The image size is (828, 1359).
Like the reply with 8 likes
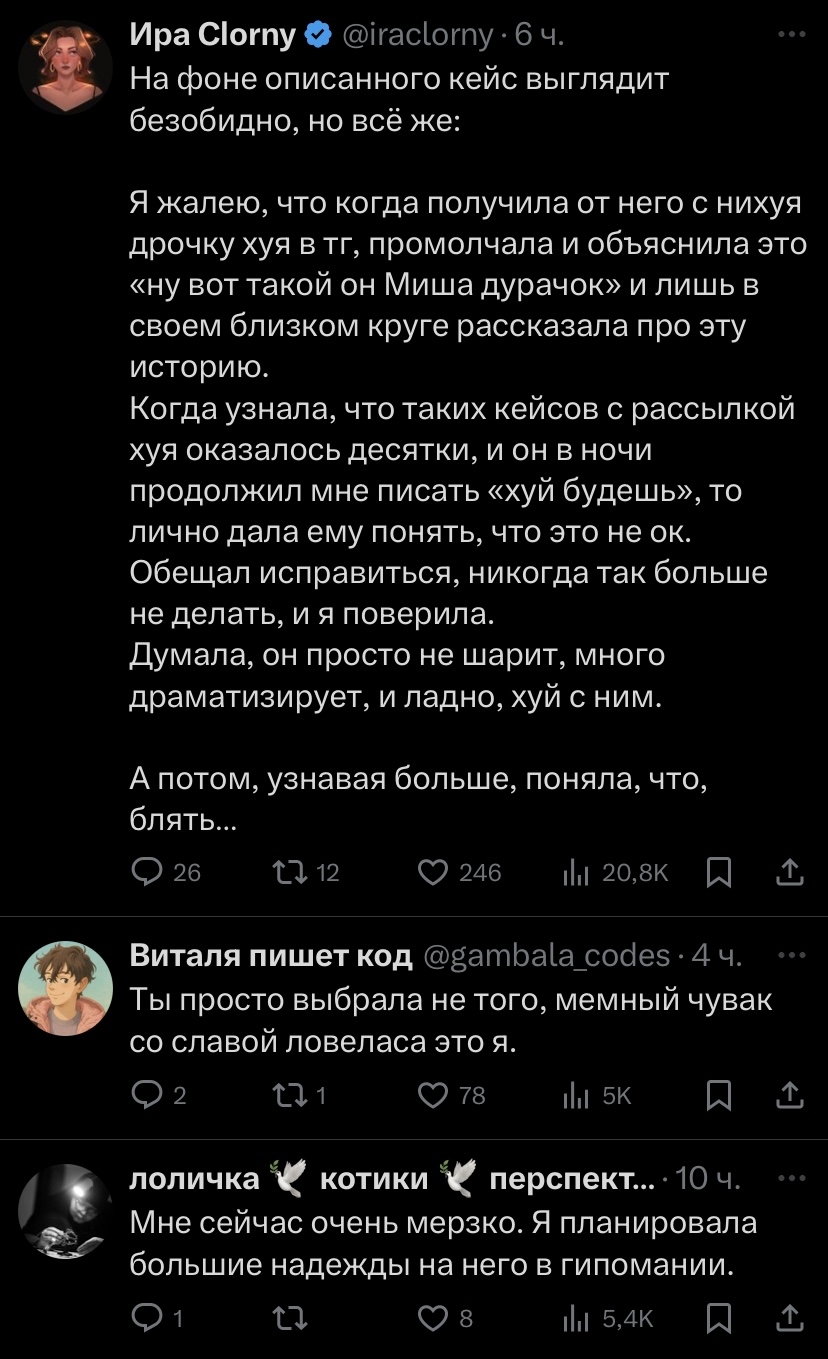[433, 1319]
